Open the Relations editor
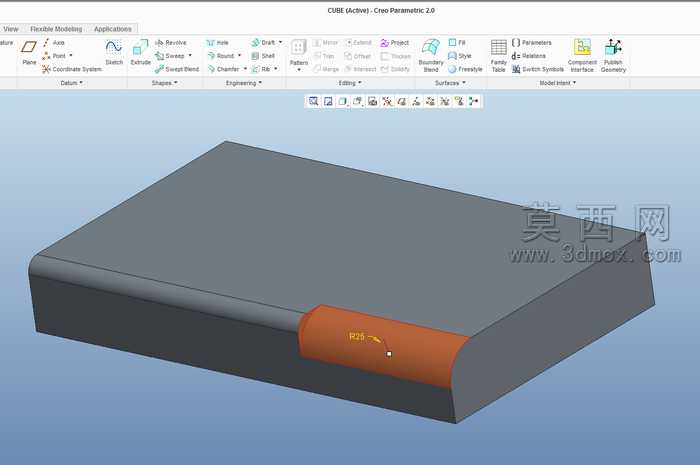The image size is (700, 465). click(529, 56)
